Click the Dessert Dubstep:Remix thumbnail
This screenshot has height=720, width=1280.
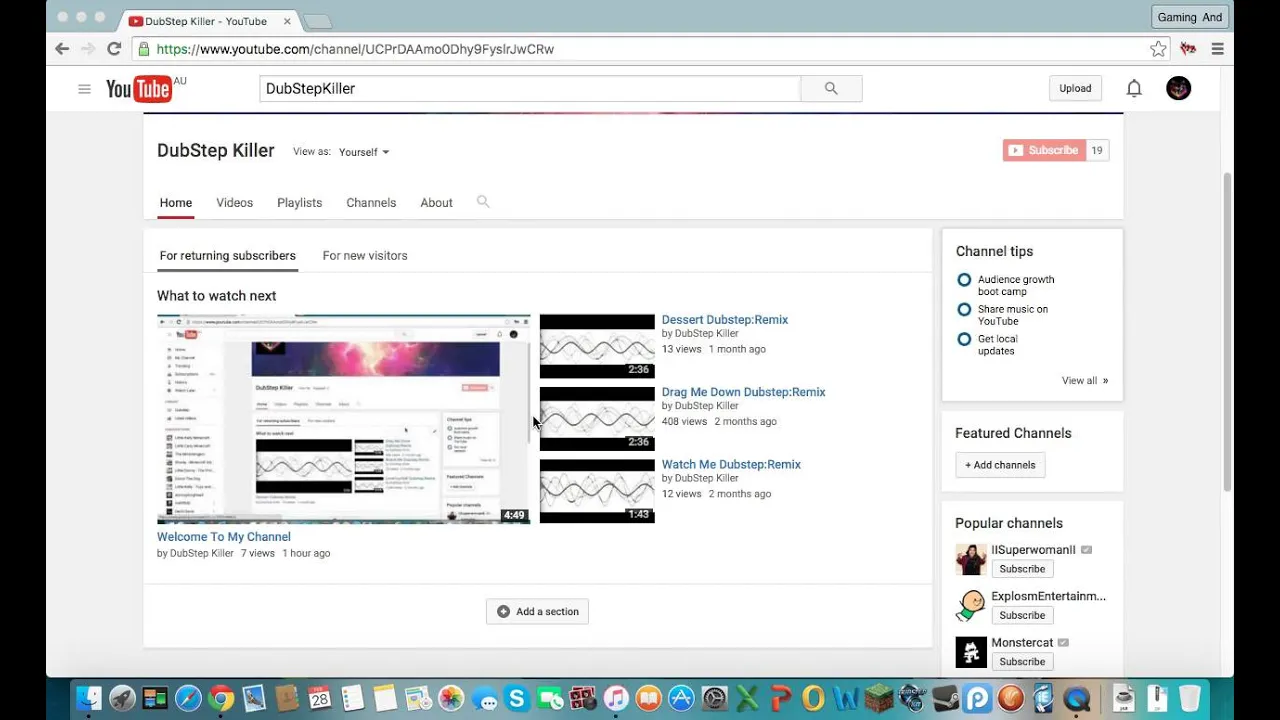pos(597,346)
